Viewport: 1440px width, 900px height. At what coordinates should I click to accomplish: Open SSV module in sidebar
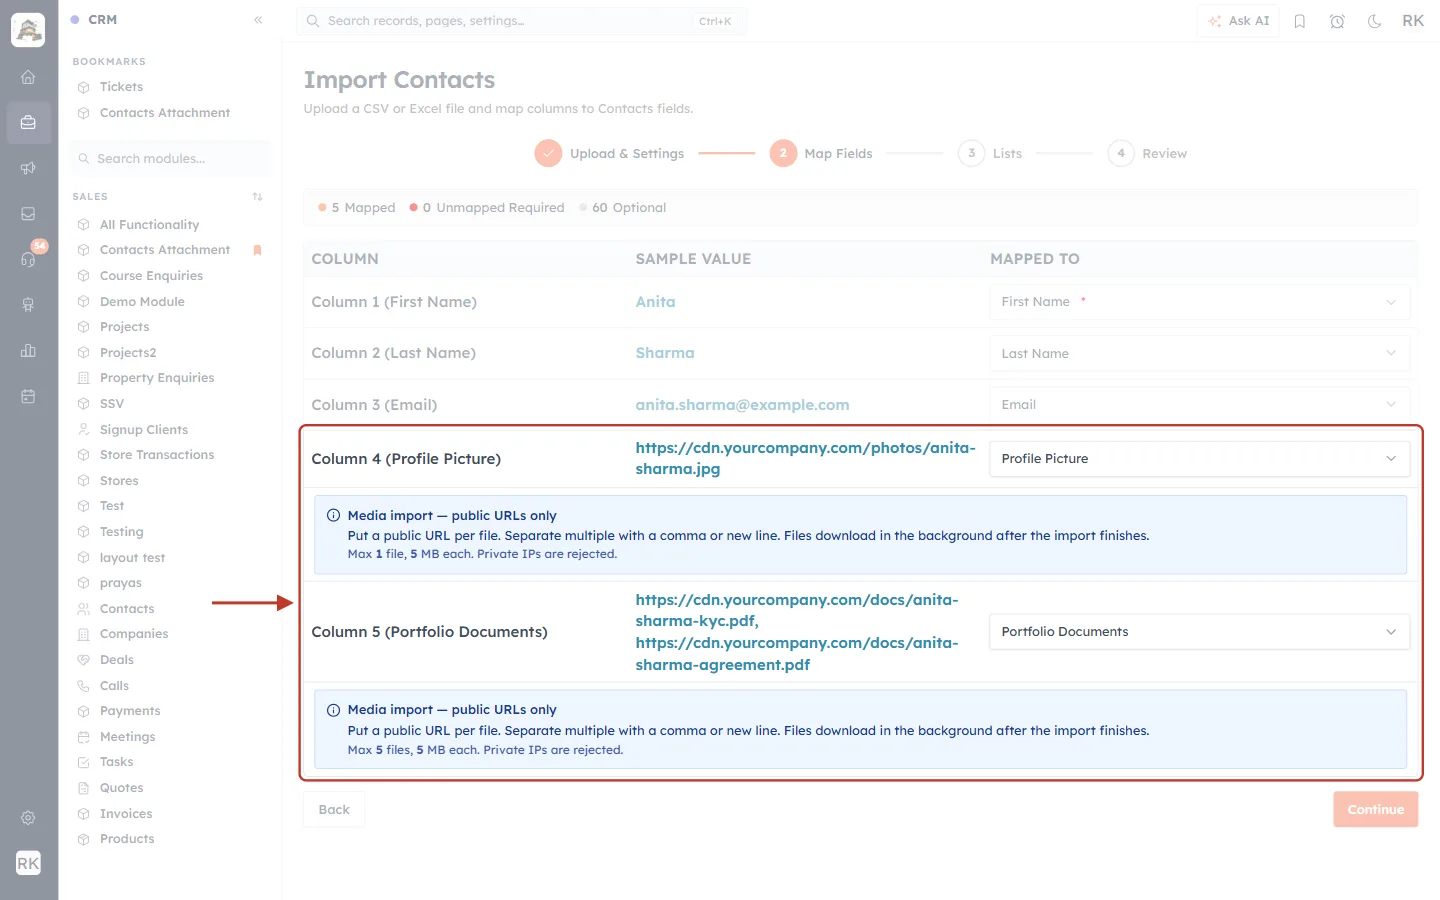point(112,404)
